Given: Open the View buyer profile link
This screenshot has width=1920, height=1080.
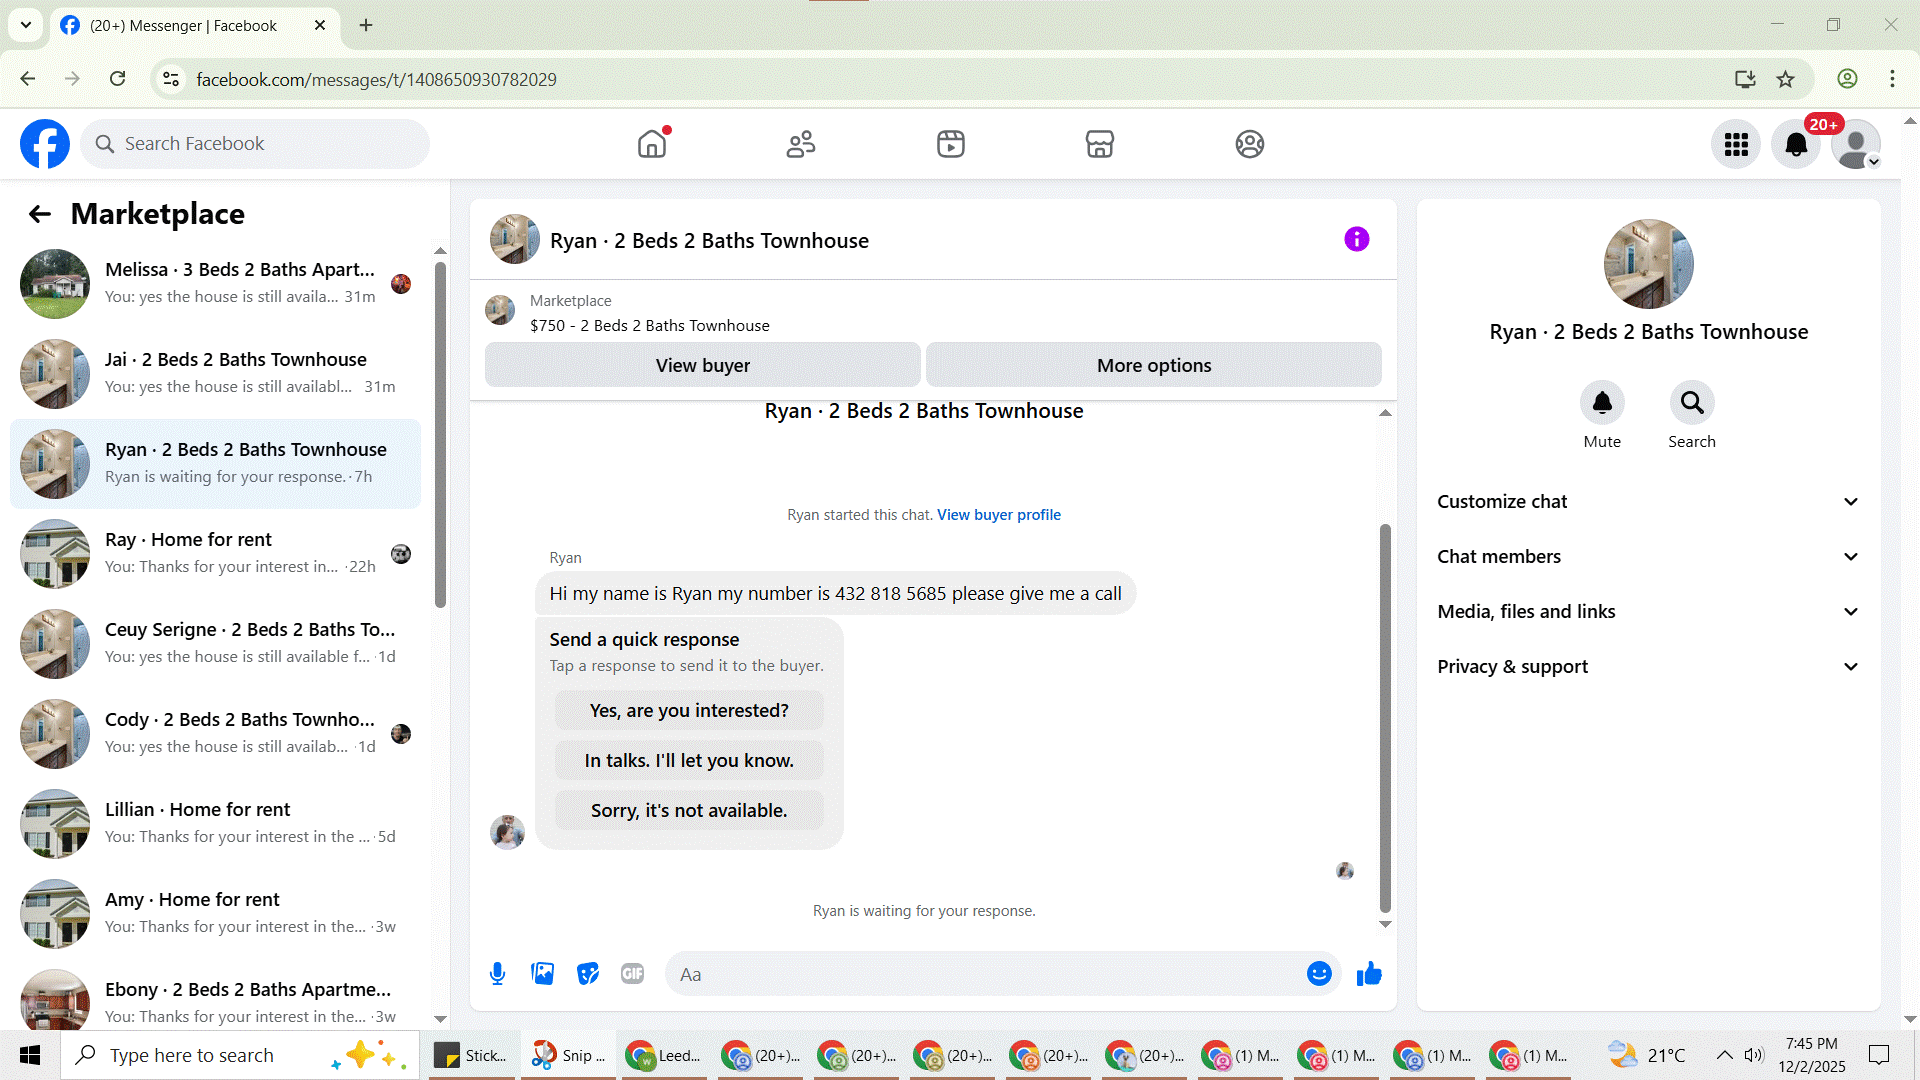Looking at the screenshot, I should point(998,515).
